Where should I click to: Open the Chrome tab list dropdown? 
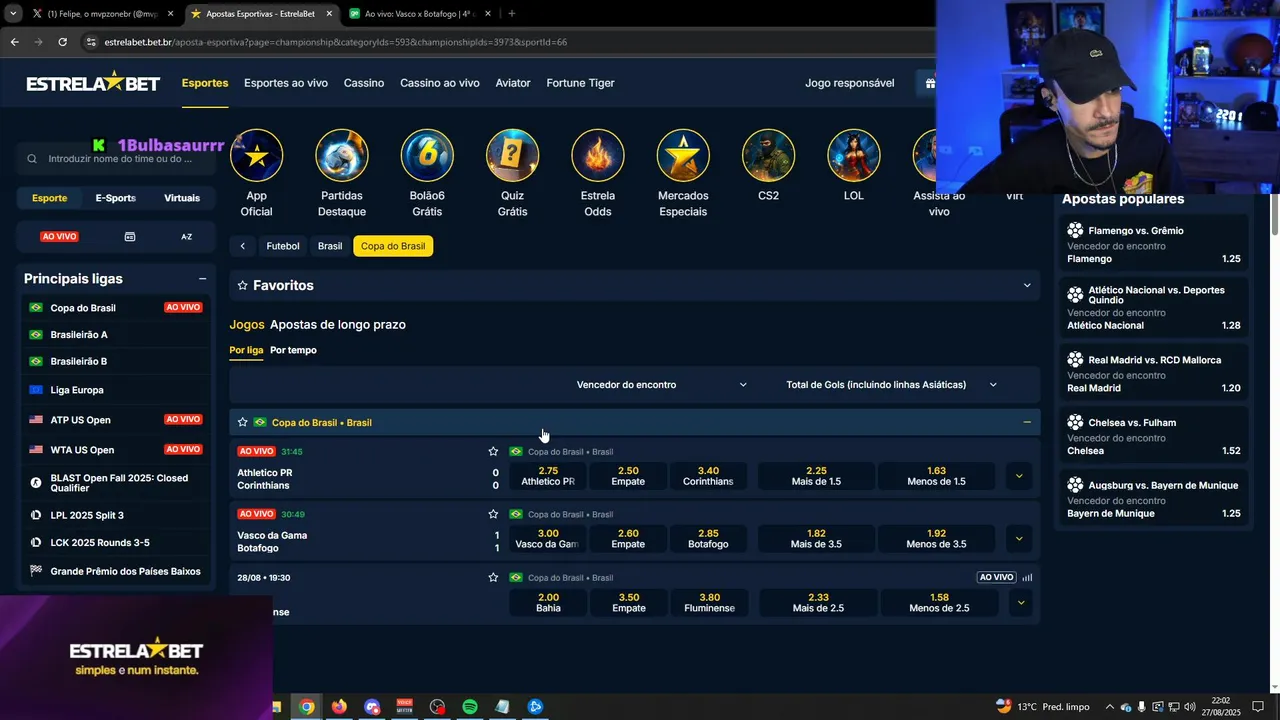click(13, 14)
